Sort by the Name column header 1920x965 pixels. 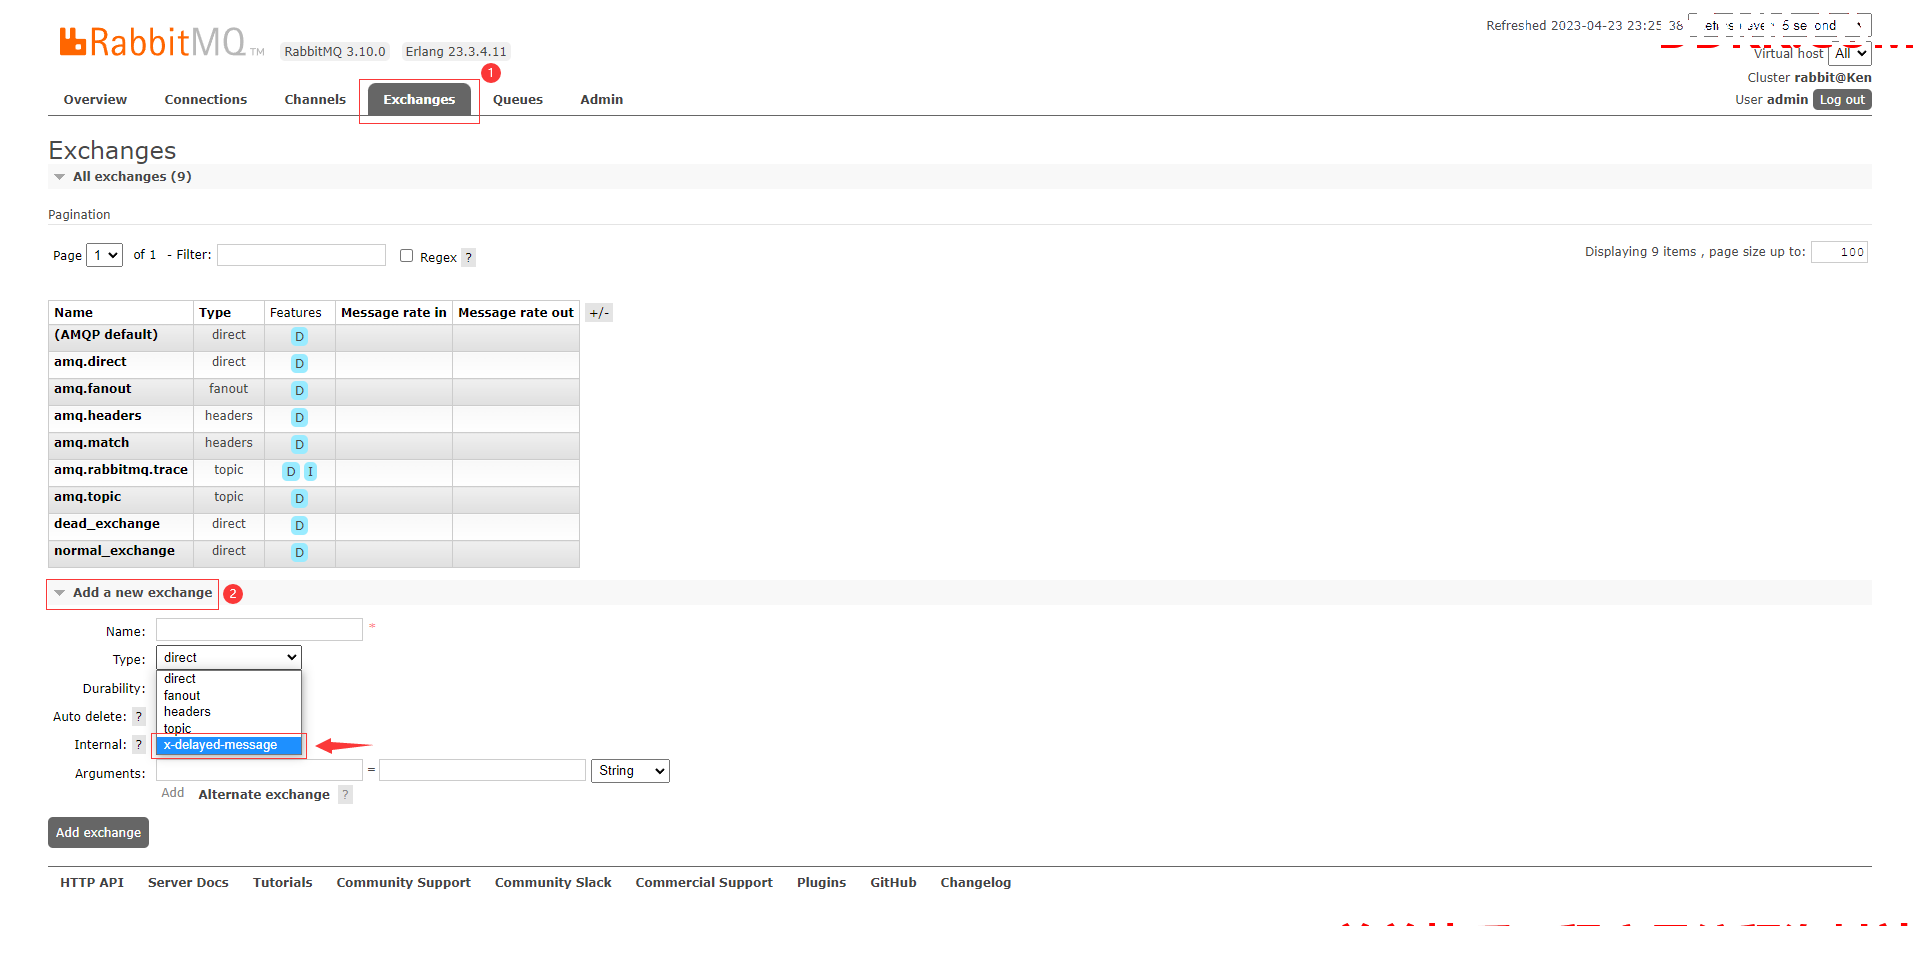[x=74, y=313]
